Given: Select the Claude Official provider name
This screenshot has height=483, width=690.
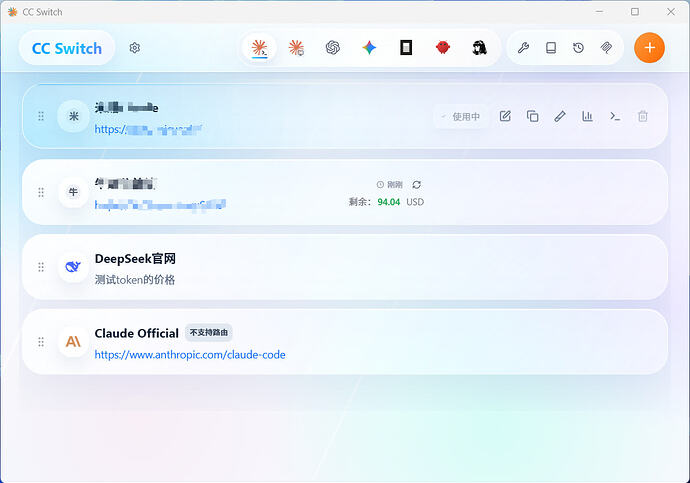Looking at the screenshot, I should pos(136,333).
